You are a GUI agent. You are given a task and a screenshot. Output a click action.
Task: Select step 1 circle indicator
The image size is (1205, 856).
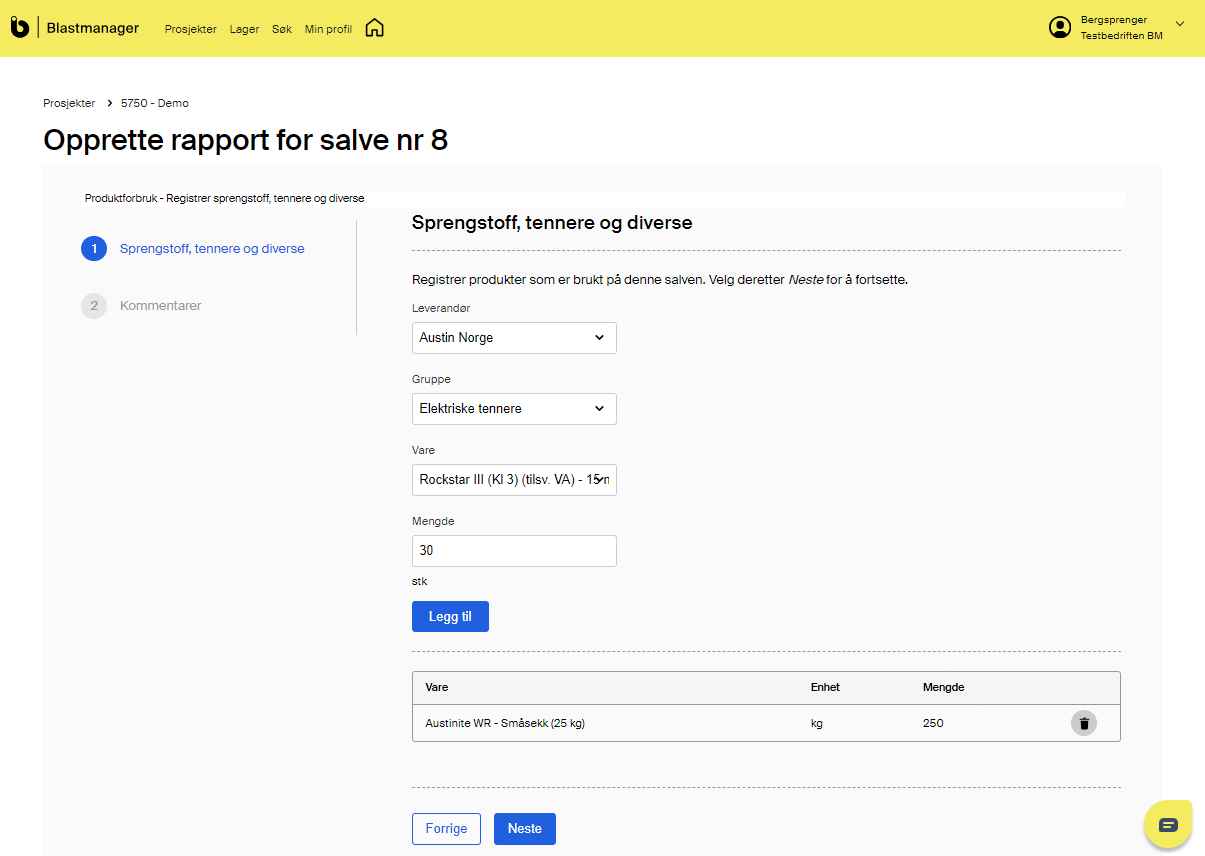pyautogui.click(x=94, y=249)
